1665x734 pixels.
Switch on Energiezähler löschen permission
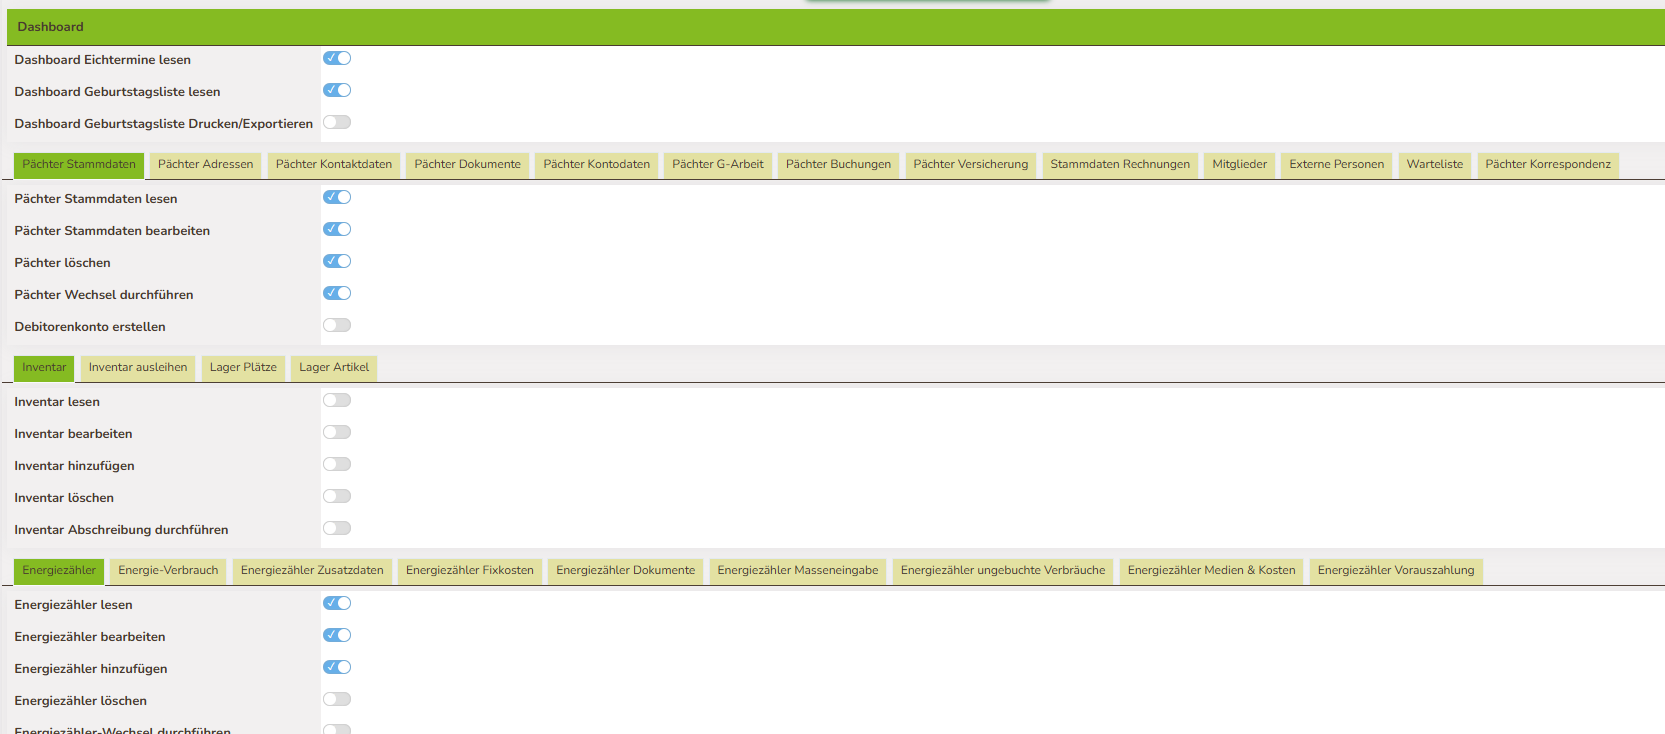[x=337, y=700]
